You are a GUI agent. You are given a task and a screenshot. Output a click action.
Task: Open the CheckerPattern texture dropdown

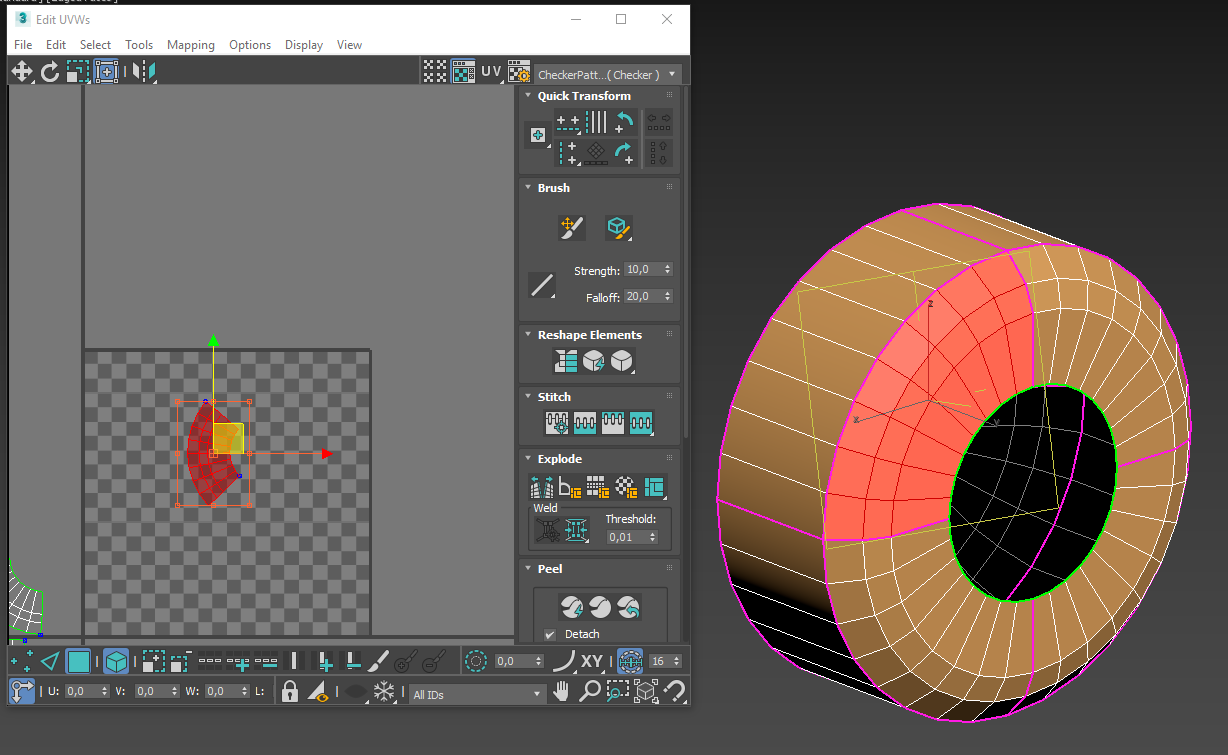coord(608,74)
